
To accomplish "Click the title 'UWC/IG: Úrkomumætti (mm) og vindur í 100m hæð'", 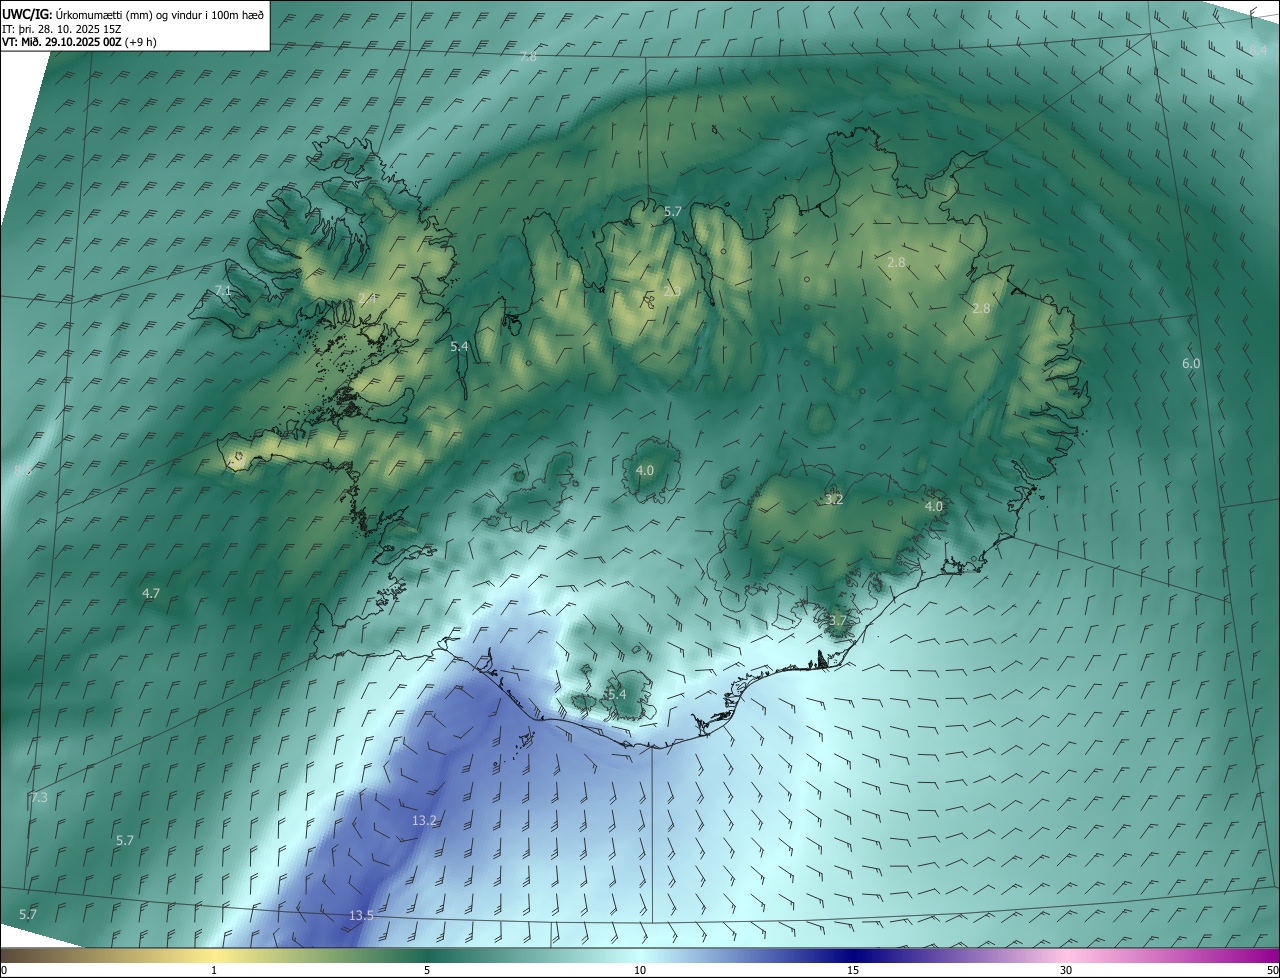I will click(133, 15).
